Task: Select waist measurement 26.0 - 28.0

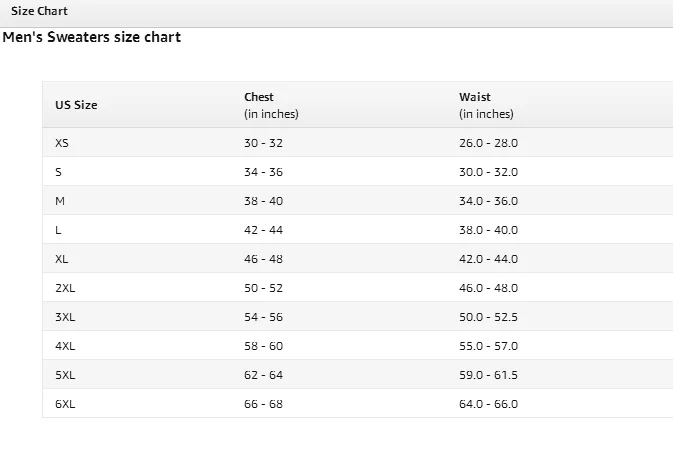Action: [x=488, y=143]
